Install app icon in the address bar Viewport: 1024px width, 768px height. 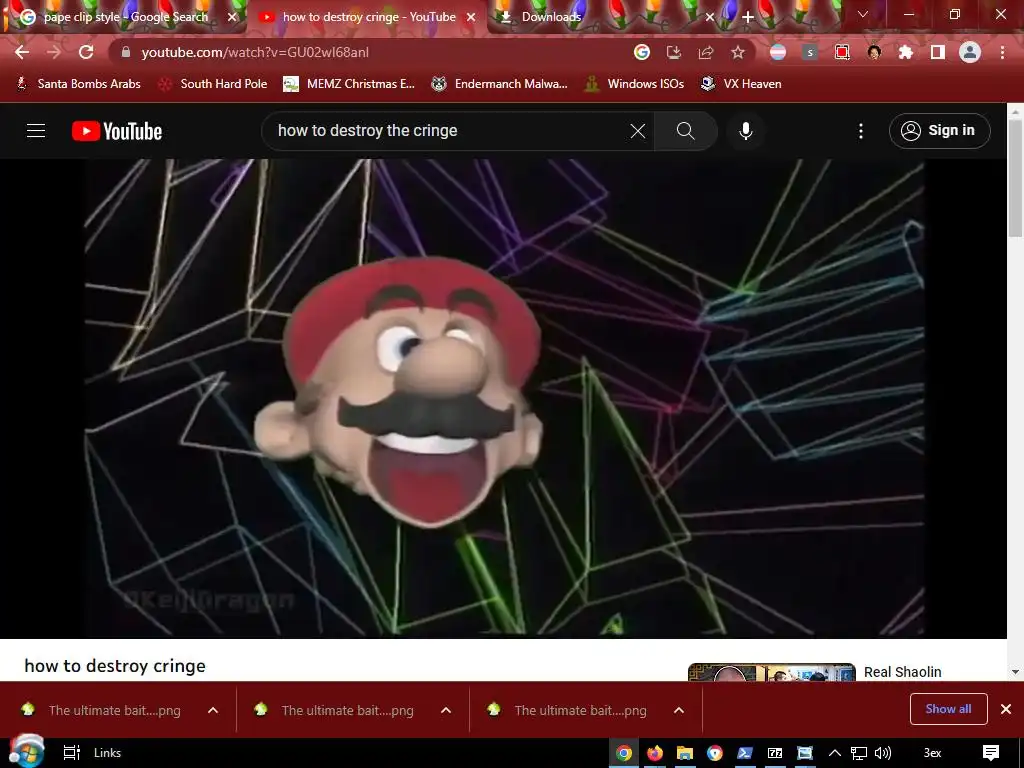pyautogui.click(x=673, y=52)
